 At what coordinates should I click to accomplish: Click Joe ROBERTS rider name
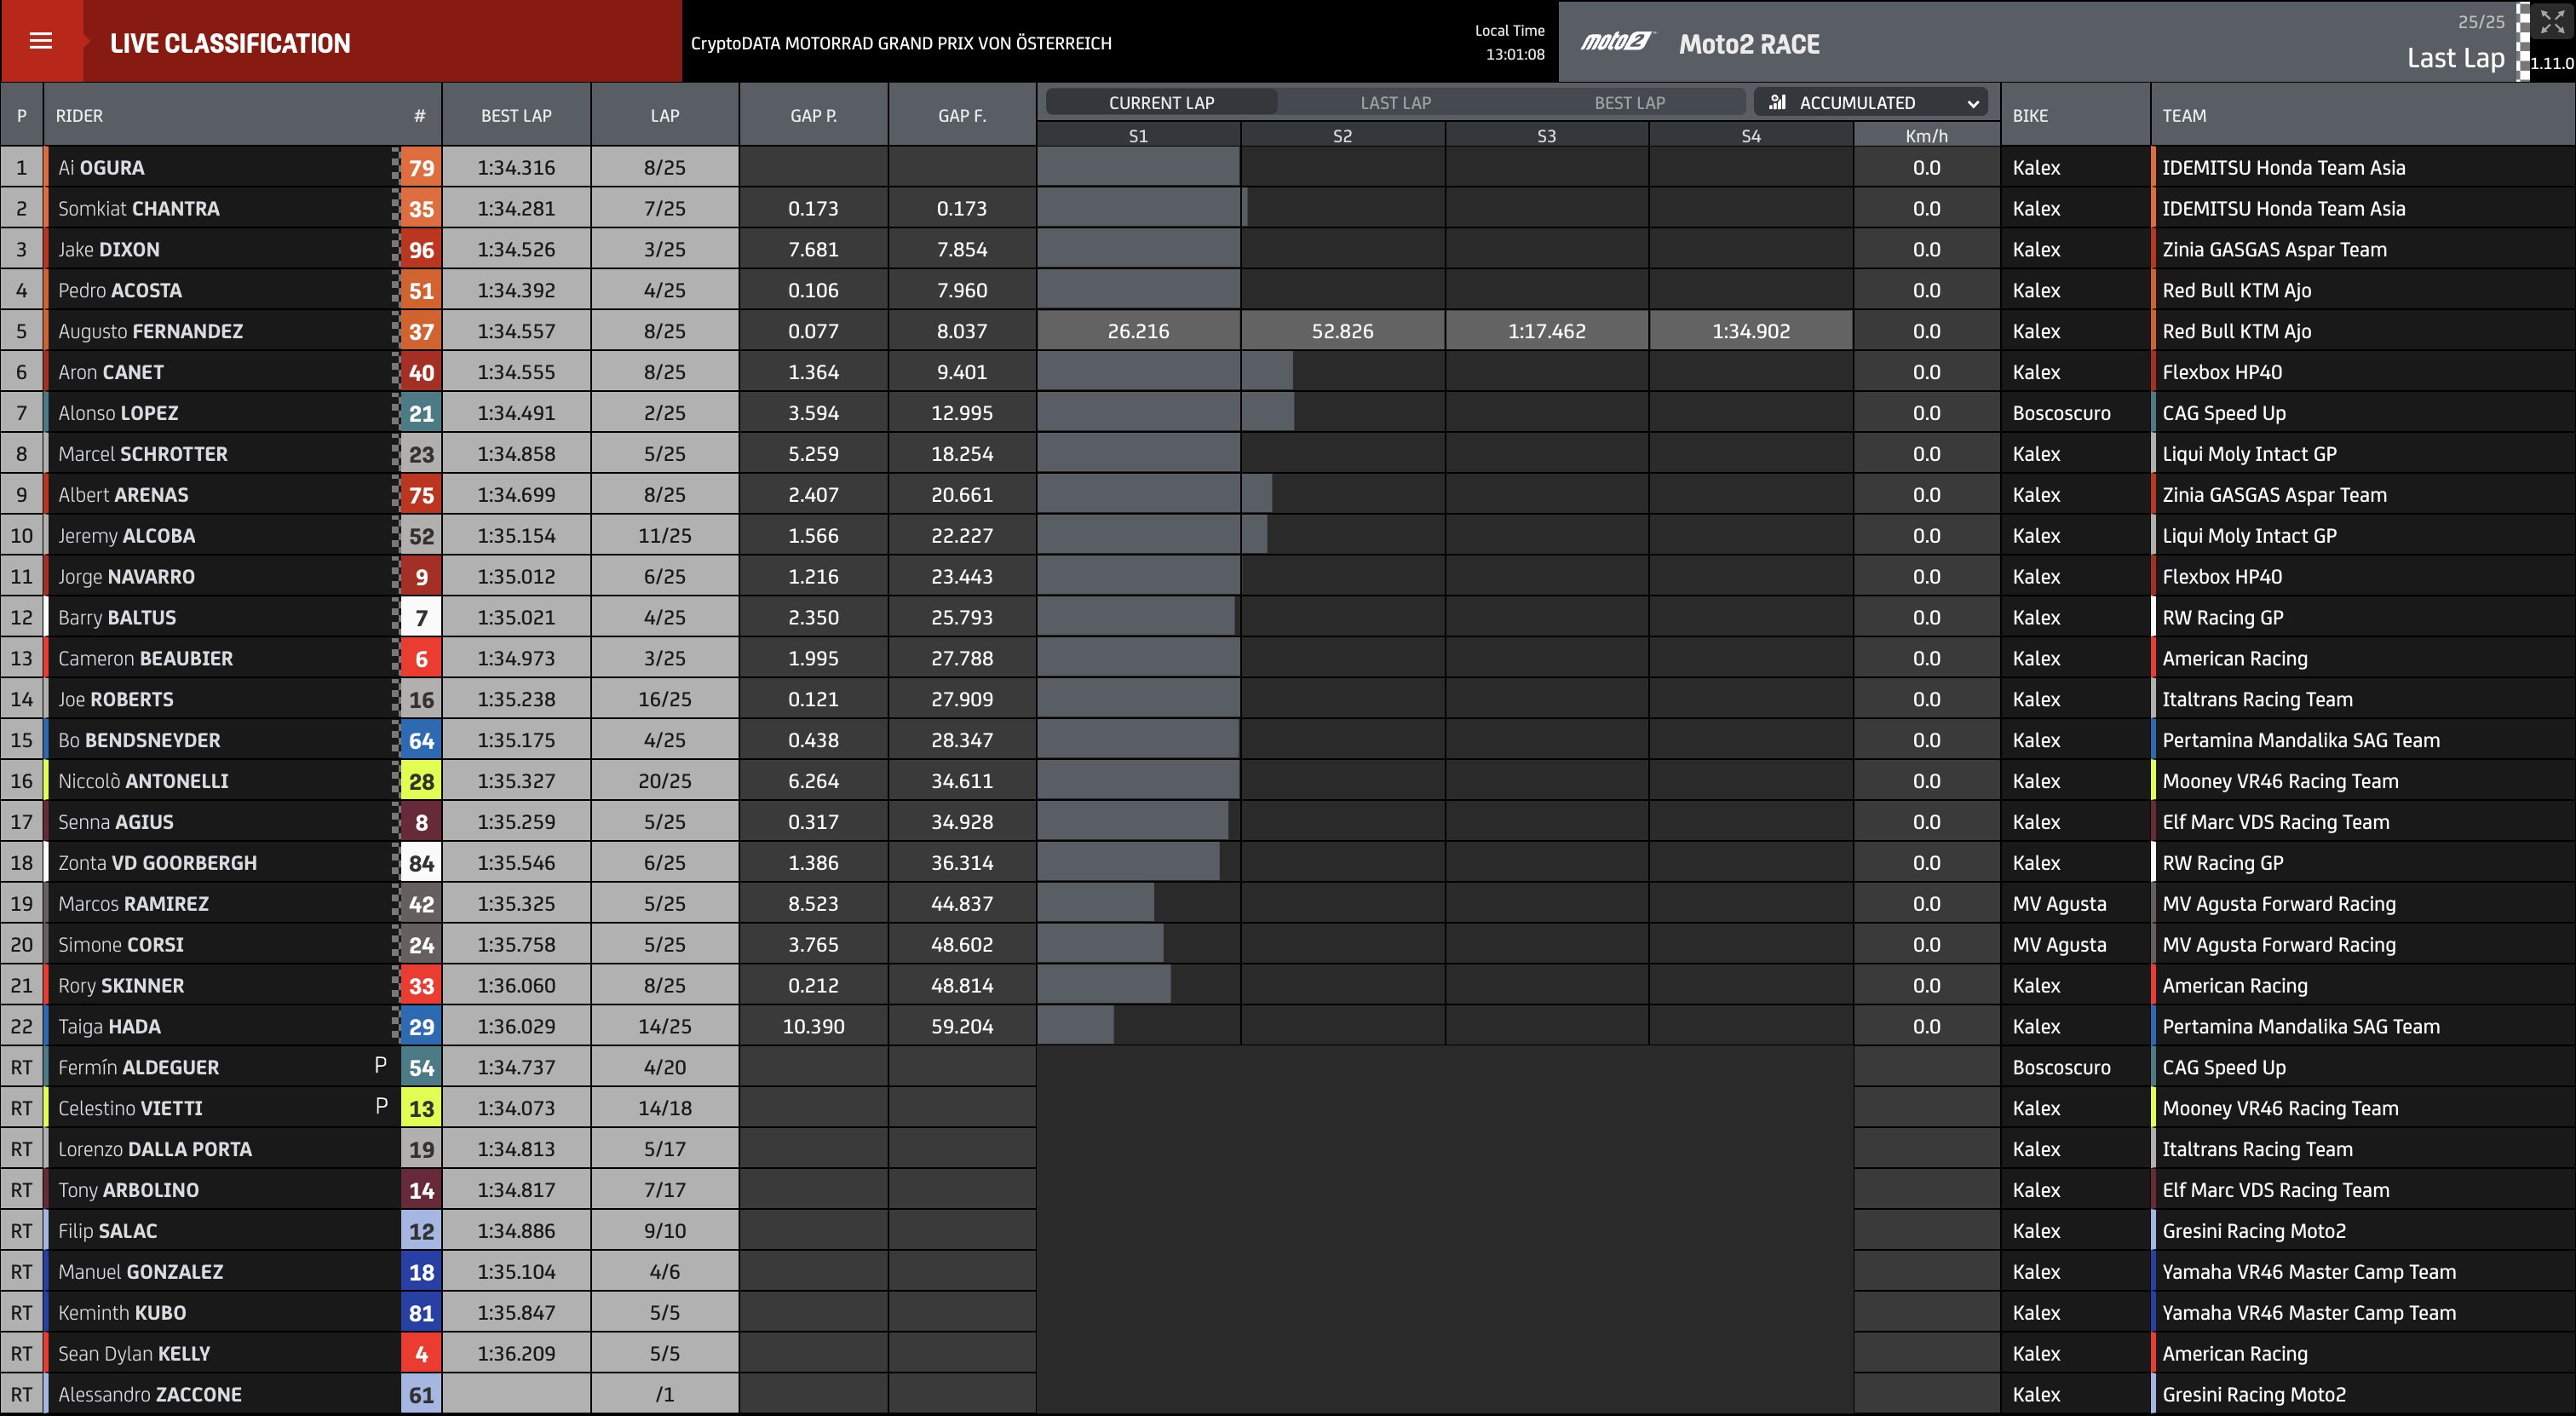click(116, 699)
